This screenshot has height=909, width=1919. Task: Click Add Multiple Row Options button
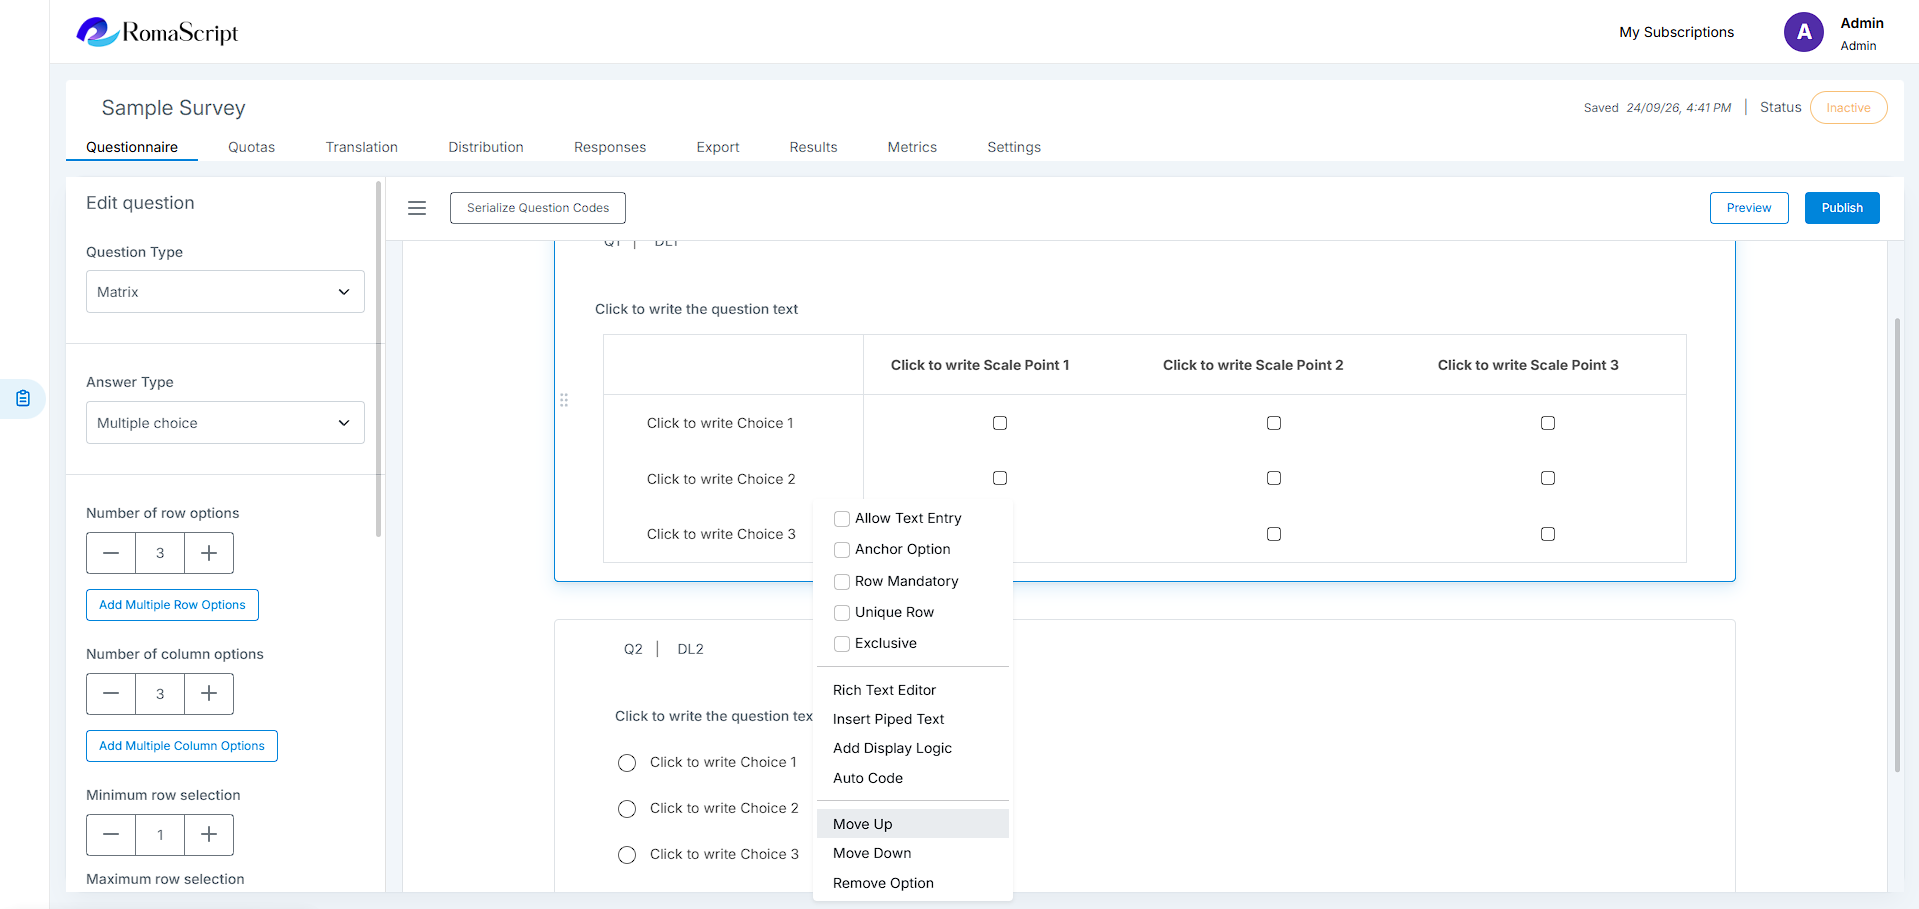(x=172, y=605)
